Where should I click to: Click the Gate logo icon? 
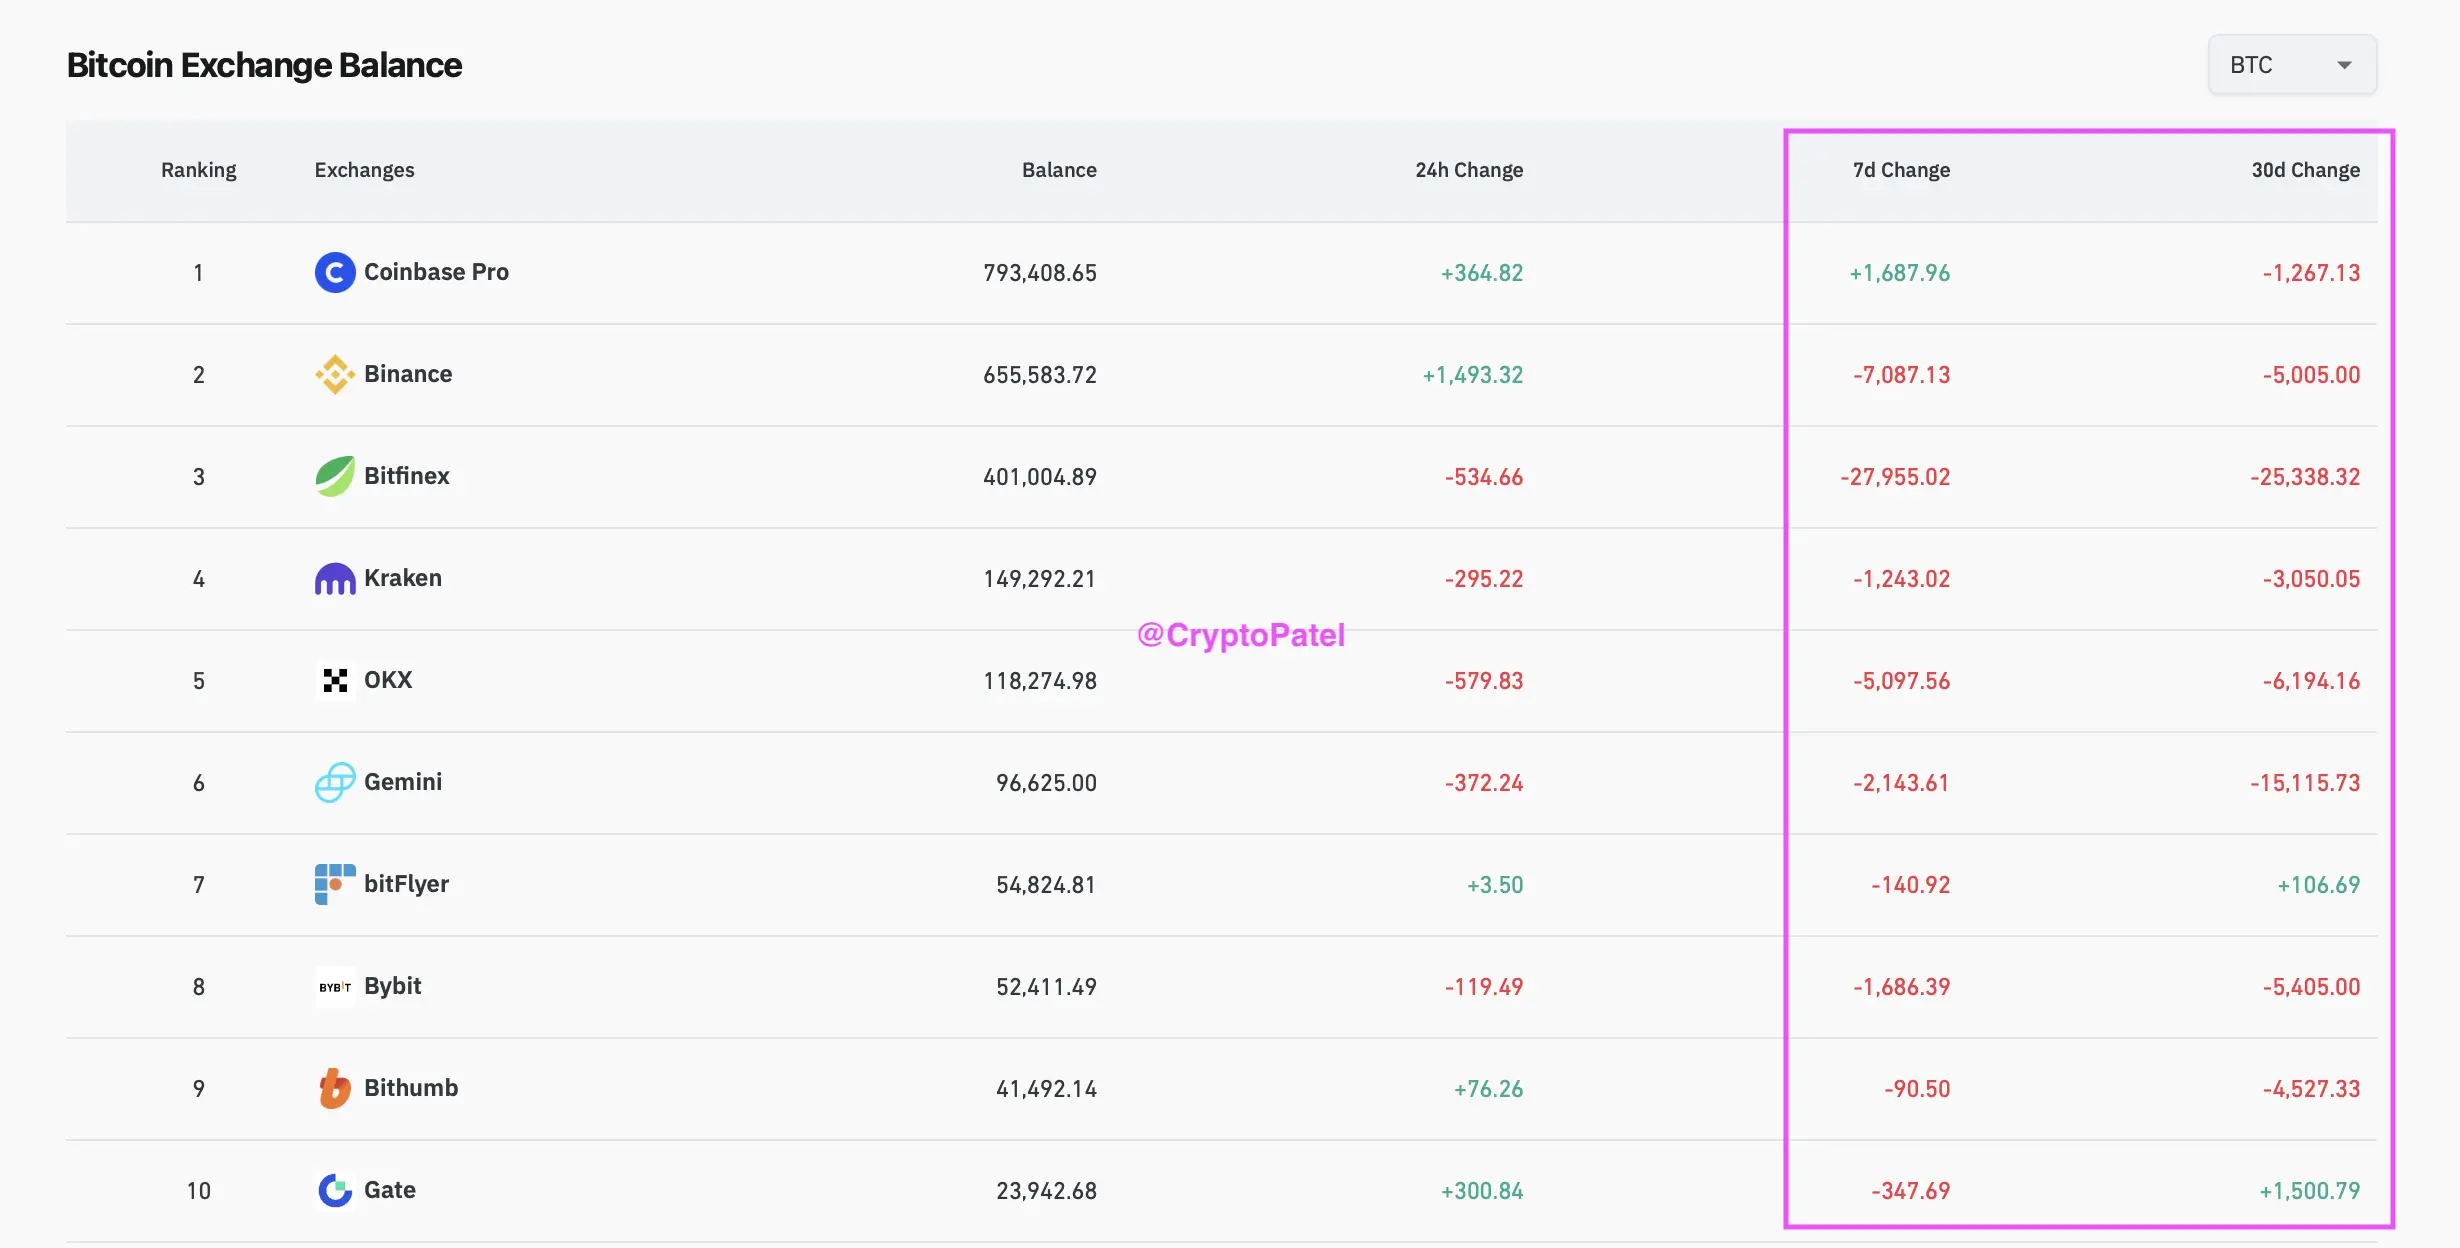335,1191
